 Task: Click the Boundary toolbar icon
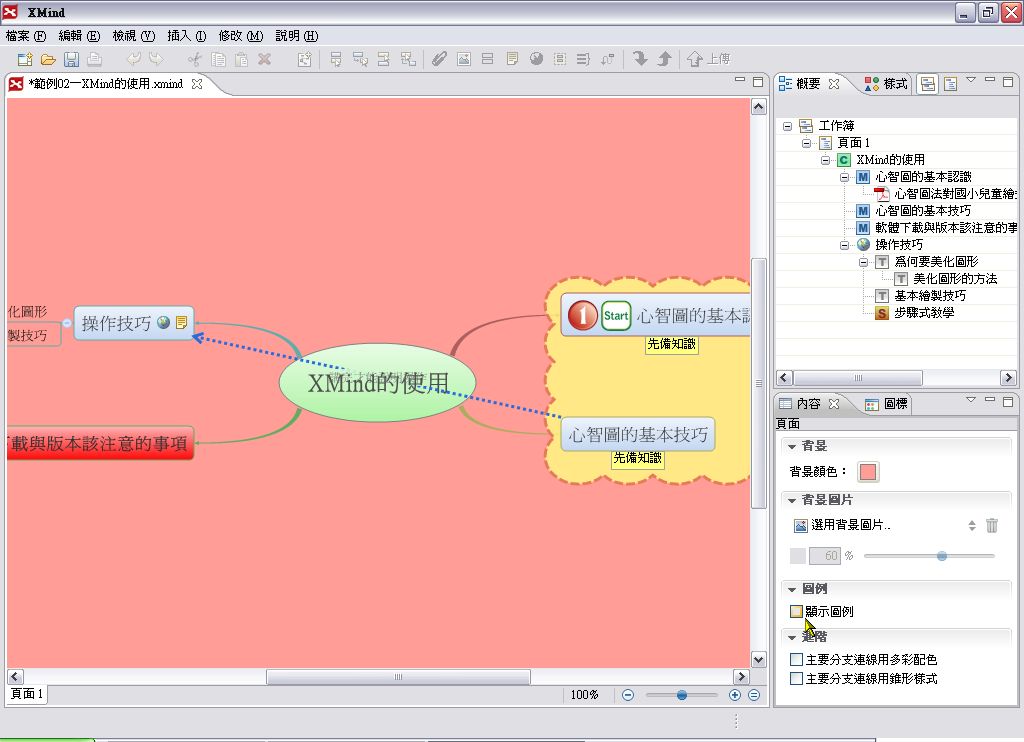[x=560, y=59]
